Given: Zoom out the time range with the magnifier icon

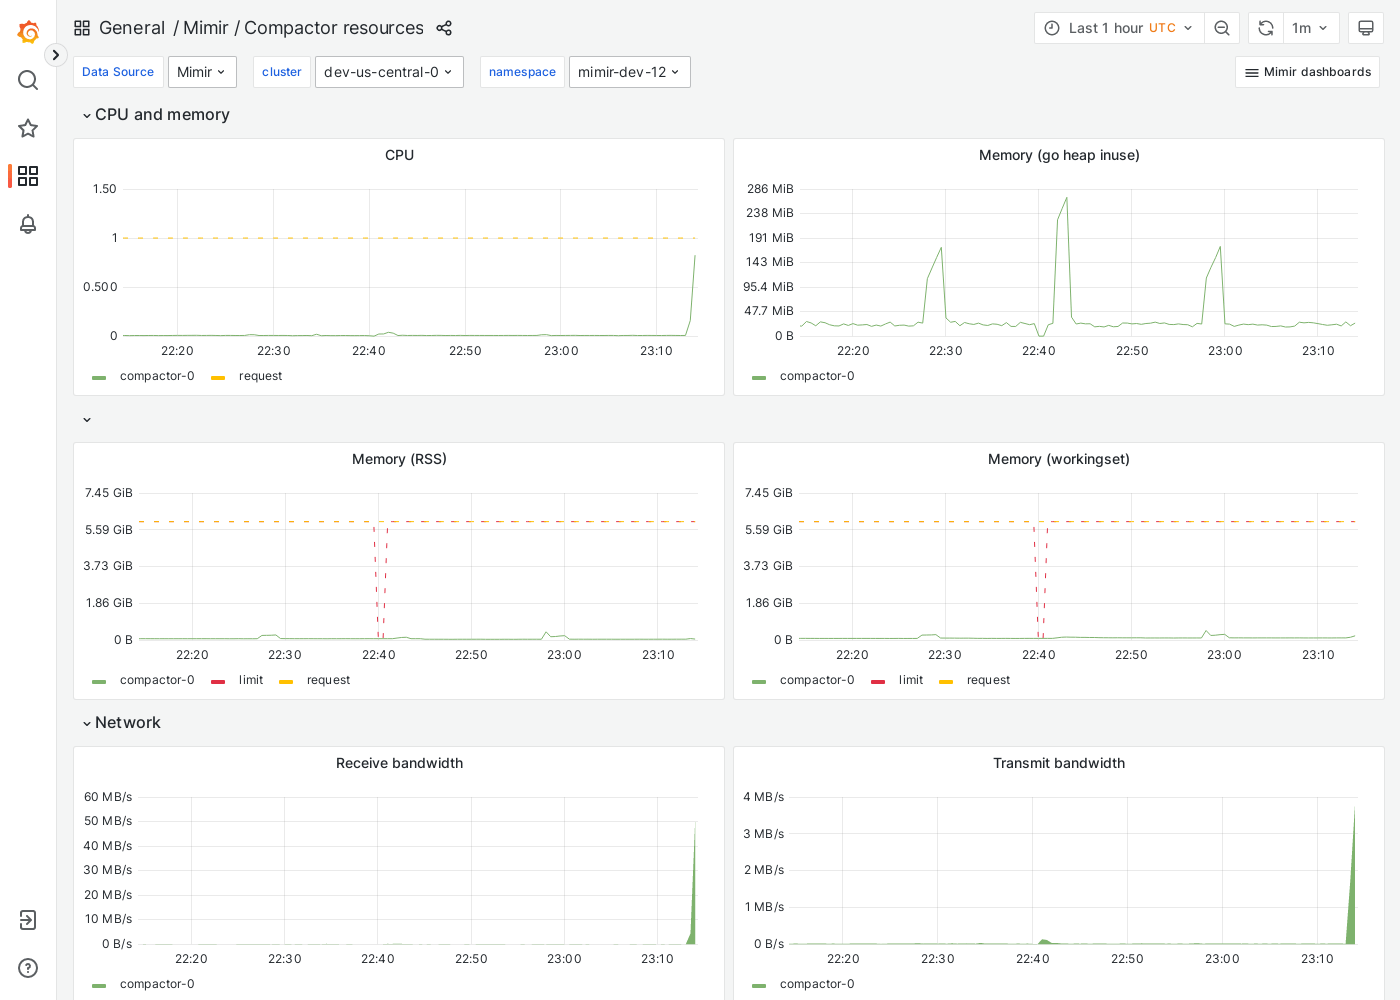Looking at the screenshot, I should tap(1221, 28).
